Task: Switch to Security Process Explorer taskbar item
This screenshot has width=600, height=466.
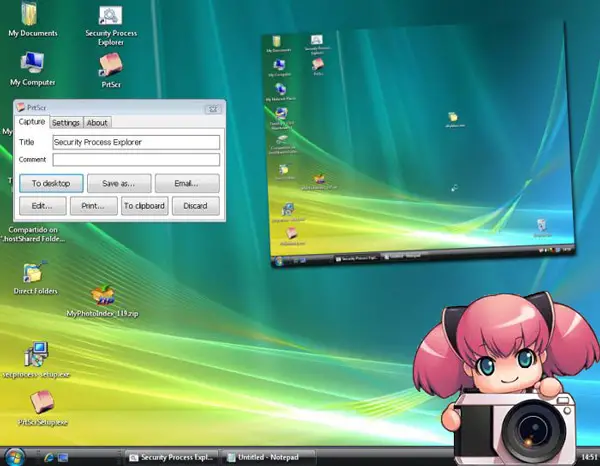Action: [171, 457]
